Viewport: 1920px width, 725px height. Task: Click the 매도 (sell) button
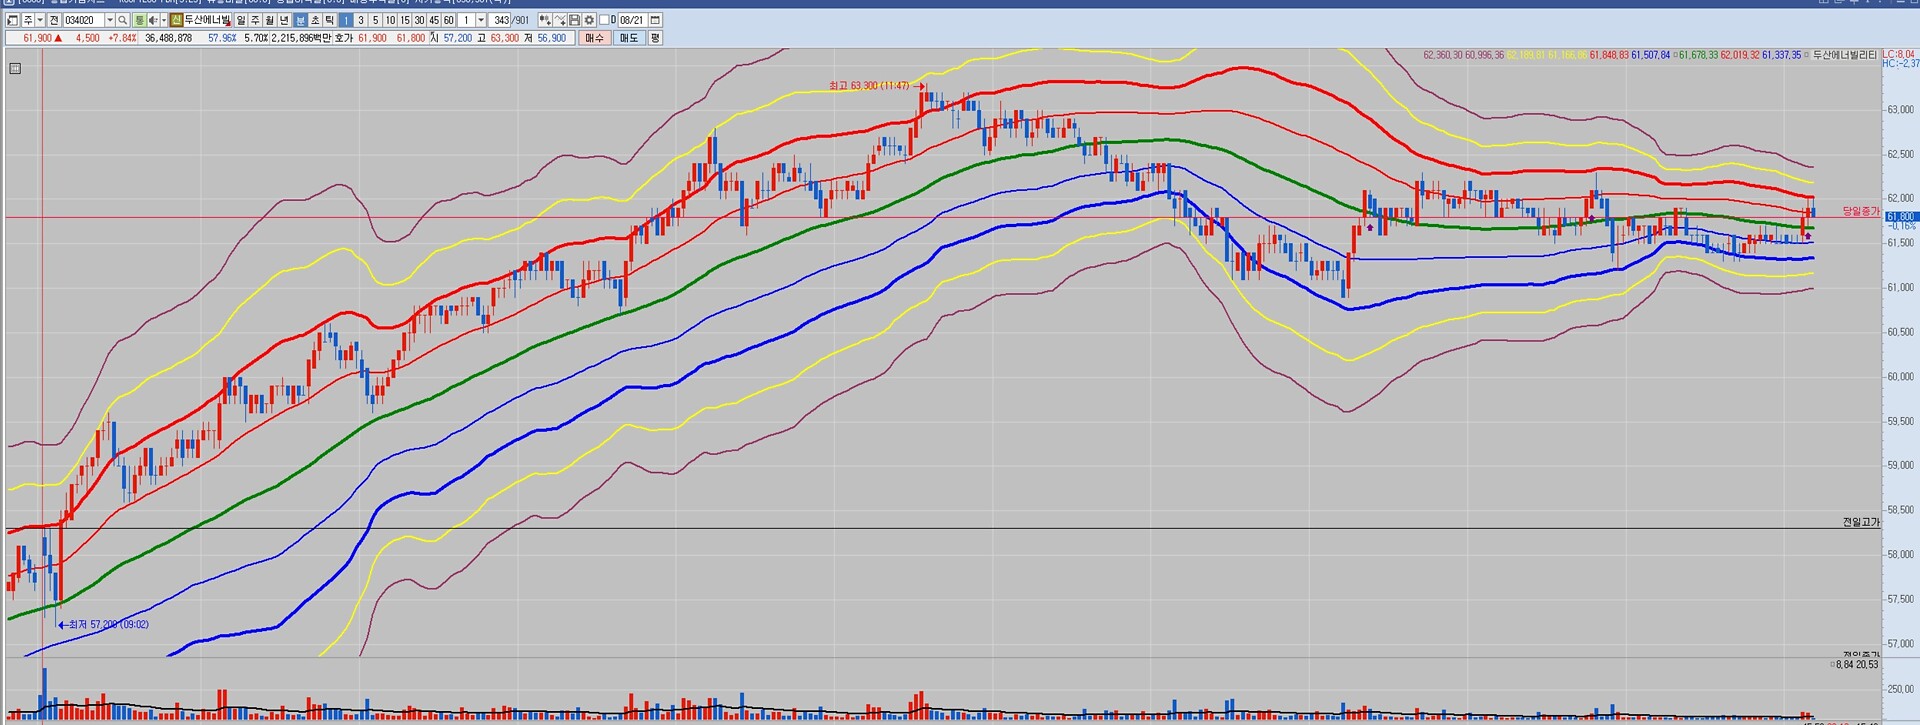click(x=628, y=38)
